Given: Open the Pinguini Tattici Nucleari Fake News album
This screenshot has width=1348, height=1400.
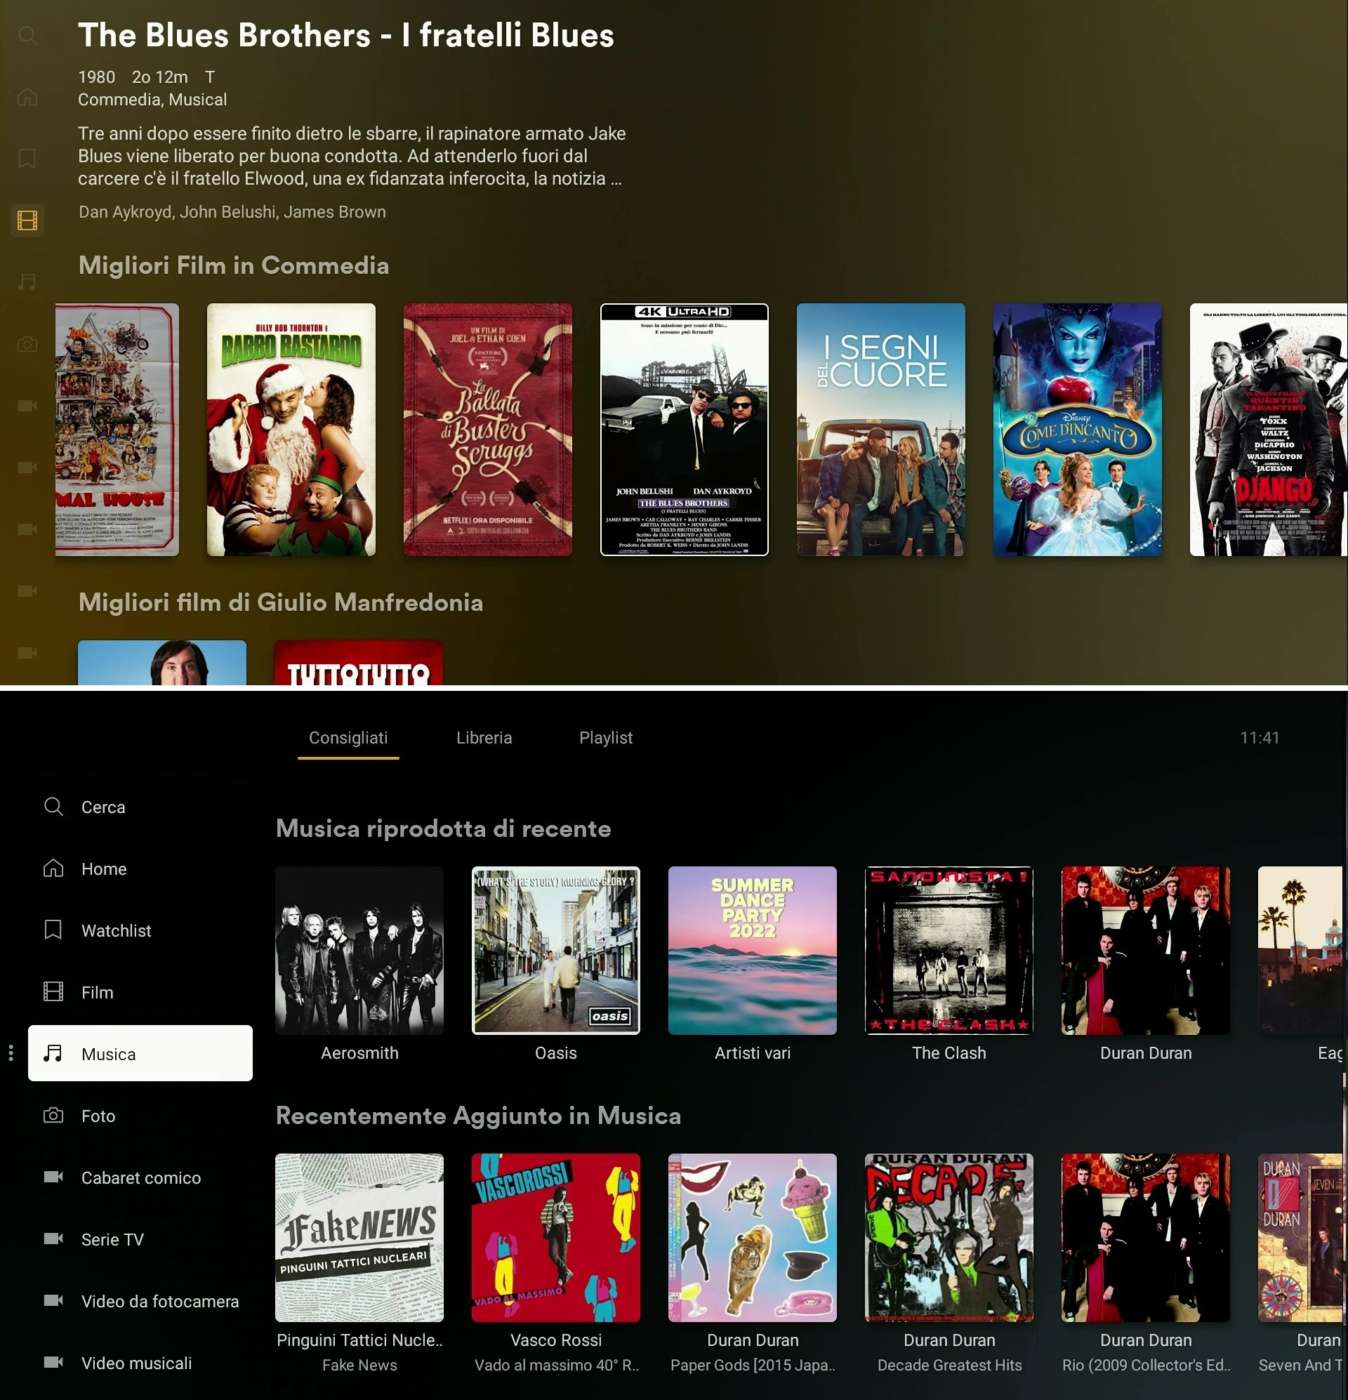Looking at the screenshot, I should [x=359, y=1237].
